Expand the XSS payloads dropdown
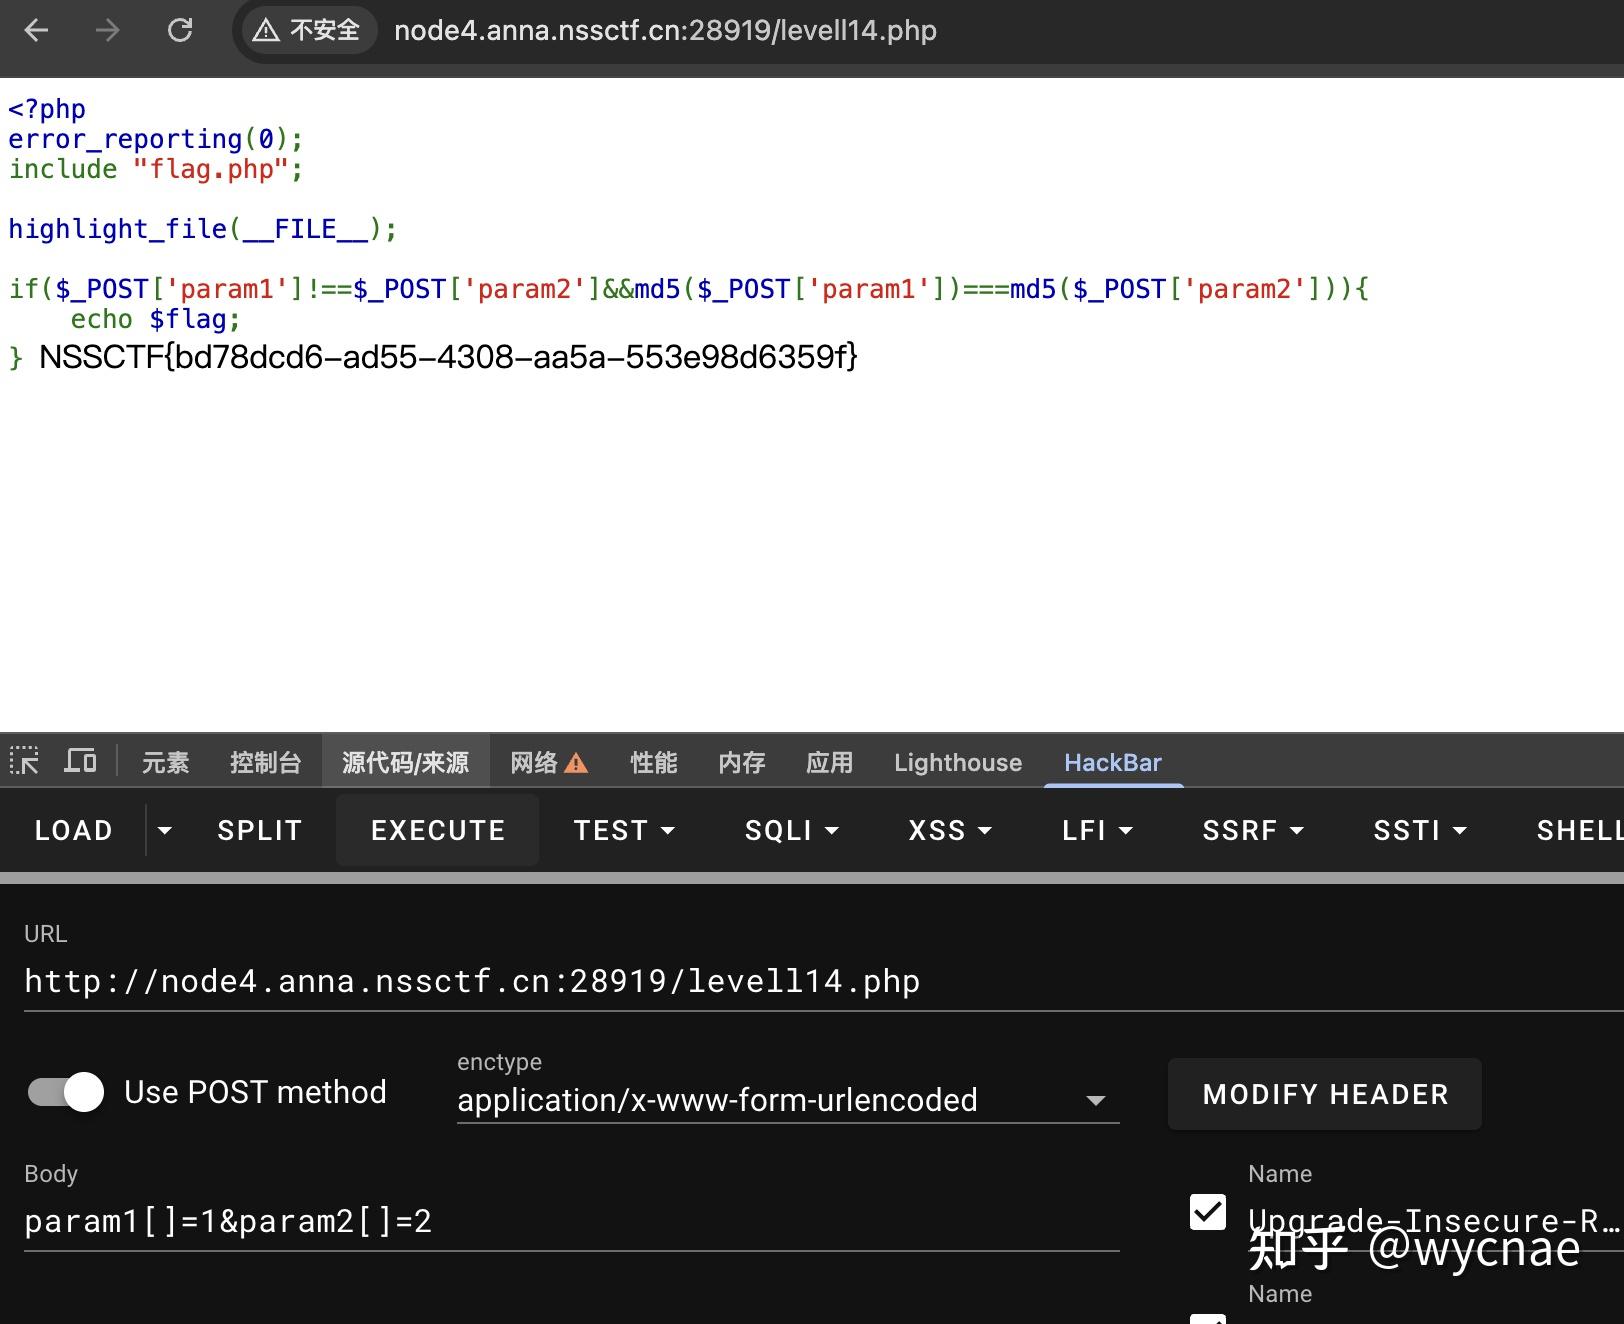 click(948, 830)
